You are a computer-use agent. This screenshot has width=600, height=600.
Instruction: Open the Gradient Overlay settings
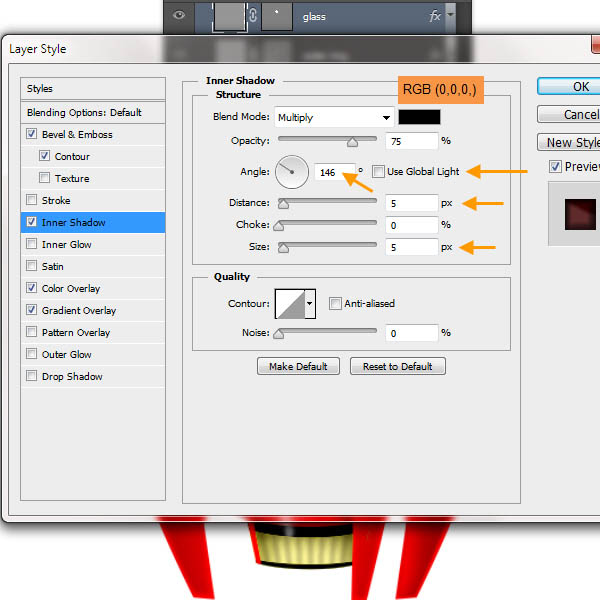pyautogui.click(x=78, y=311)
